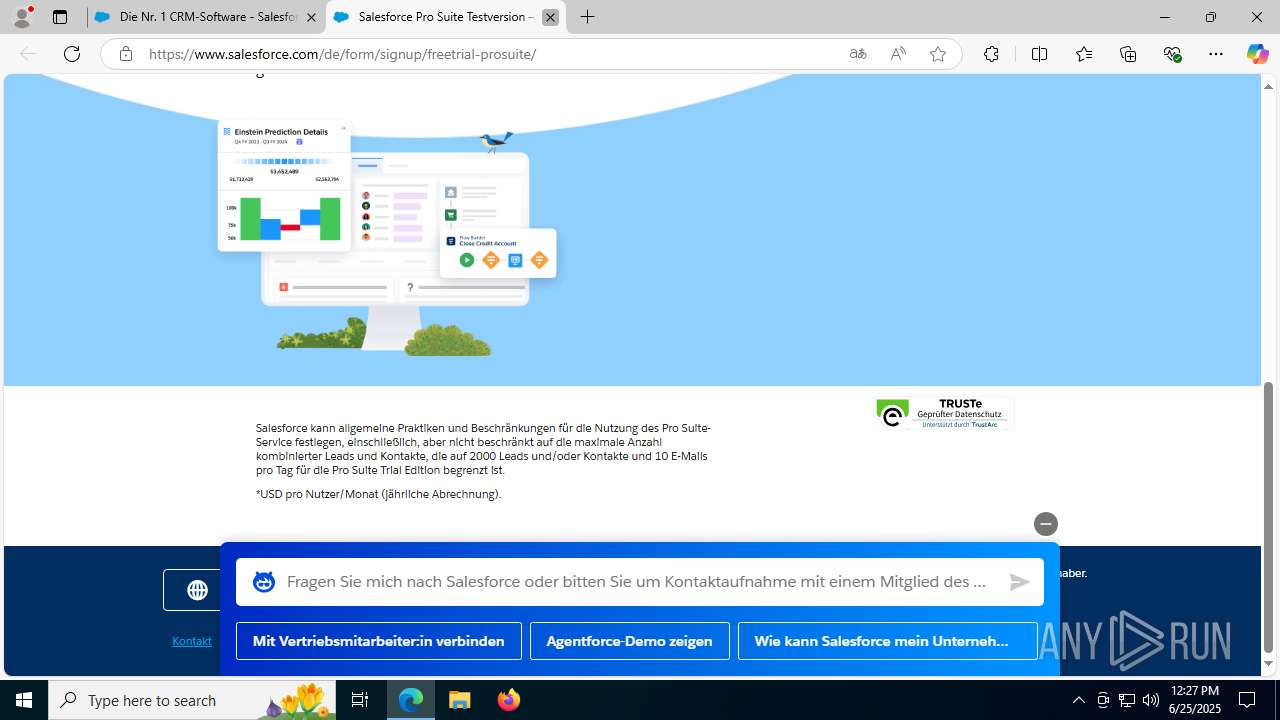
Task: Send the chat message
Action: coord(1019,582)
